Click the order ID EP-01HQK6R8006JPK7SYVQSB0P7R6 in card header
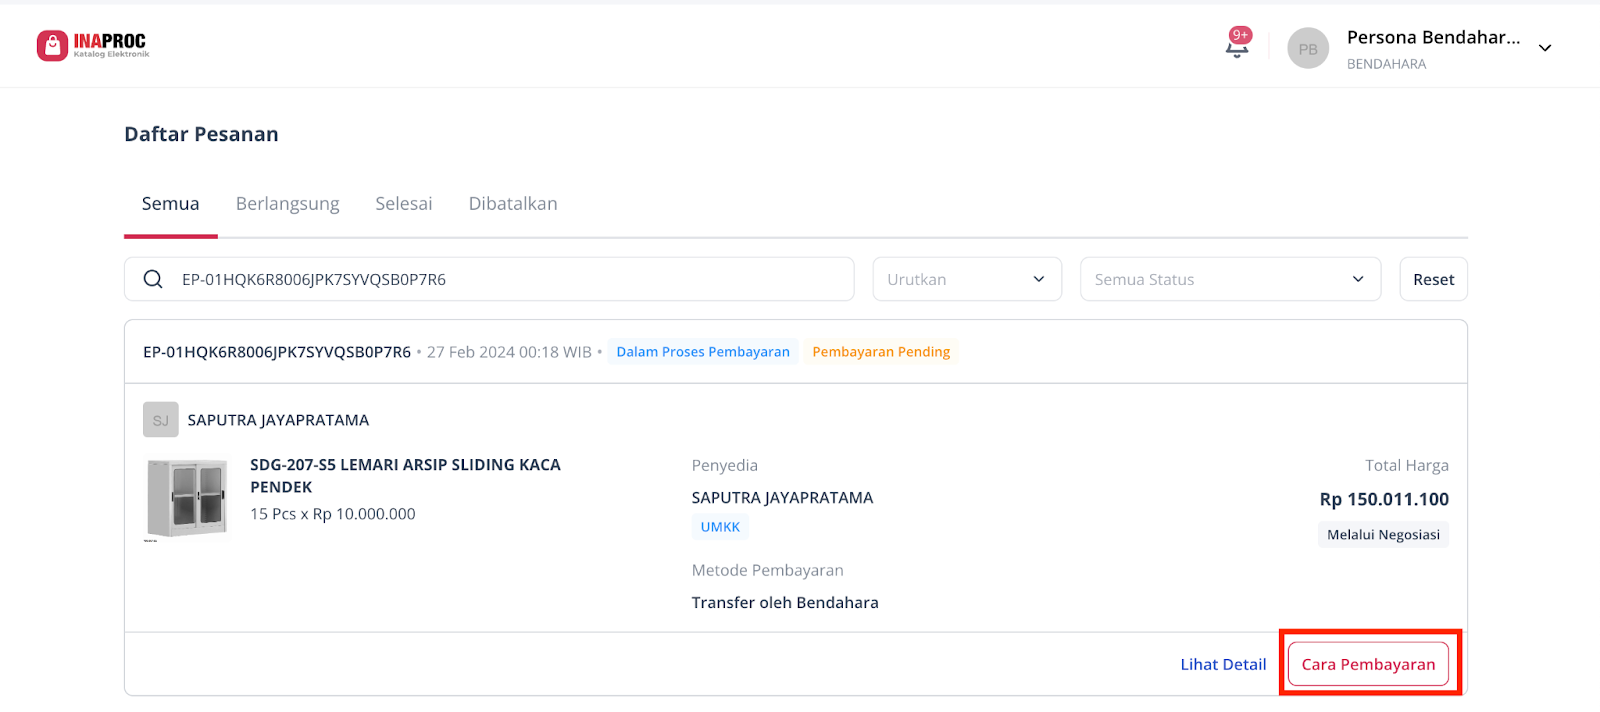 tap(277, 352)
